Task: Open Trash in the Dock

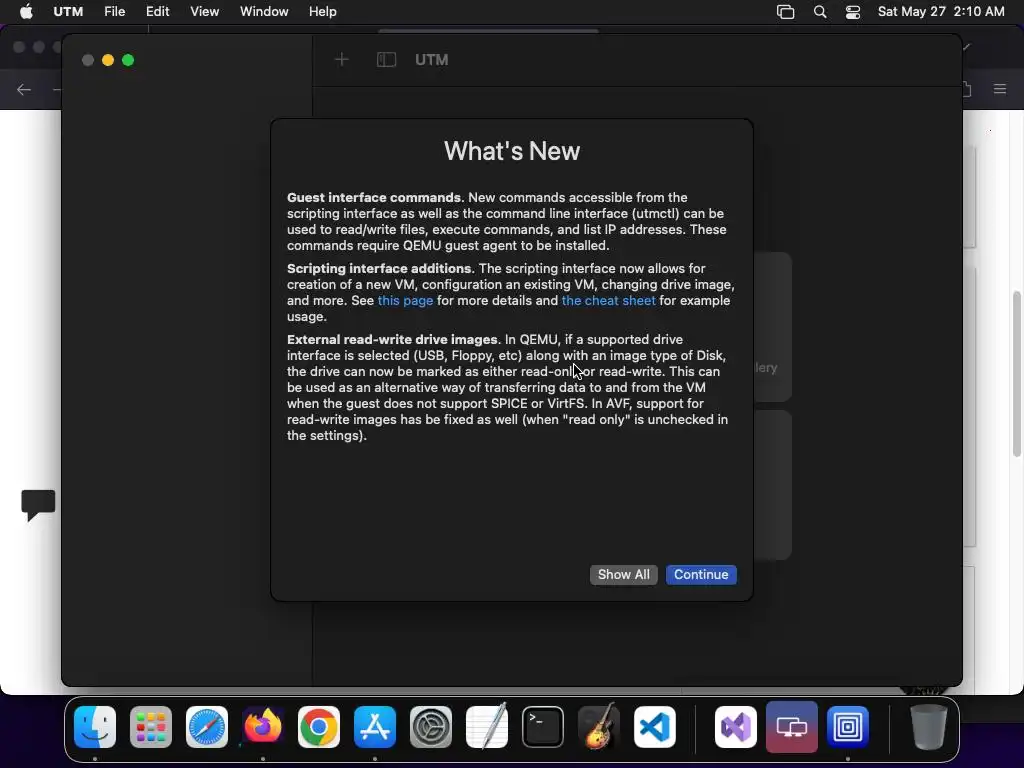Action: tap(928, 727)
